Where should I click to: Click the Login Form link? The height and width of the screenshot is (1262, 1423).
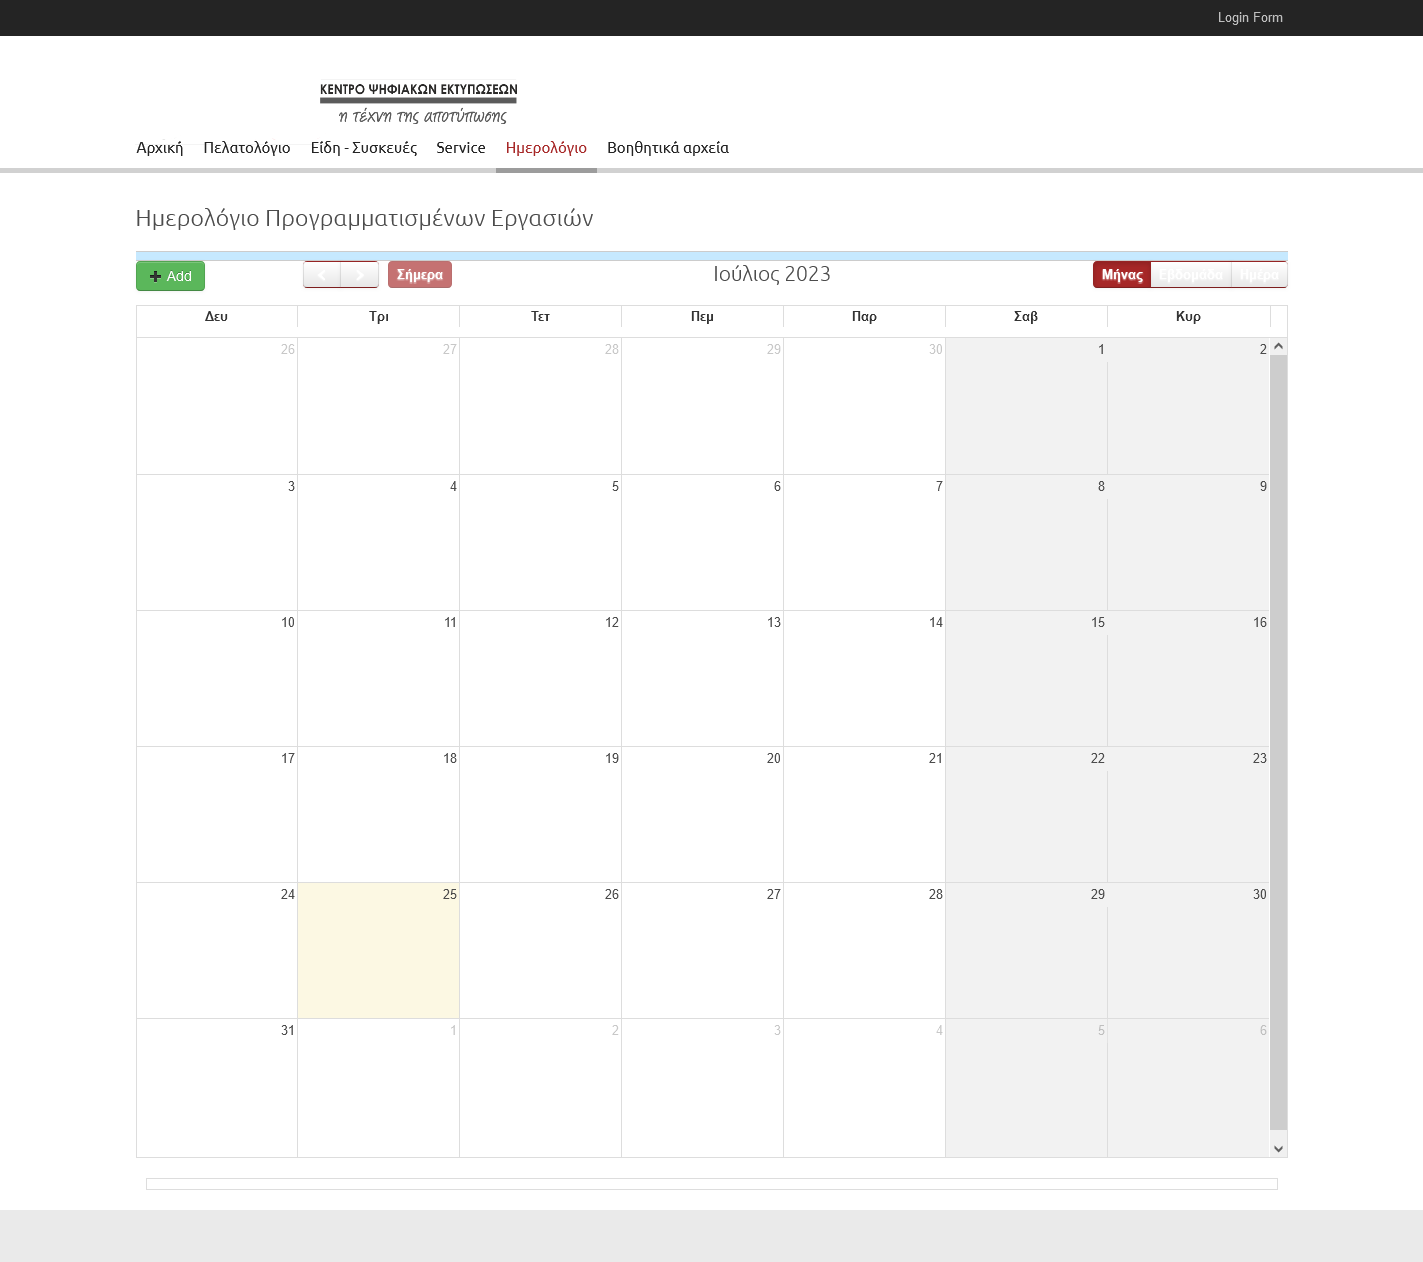pyautogui.click(x=1250, y=18)
